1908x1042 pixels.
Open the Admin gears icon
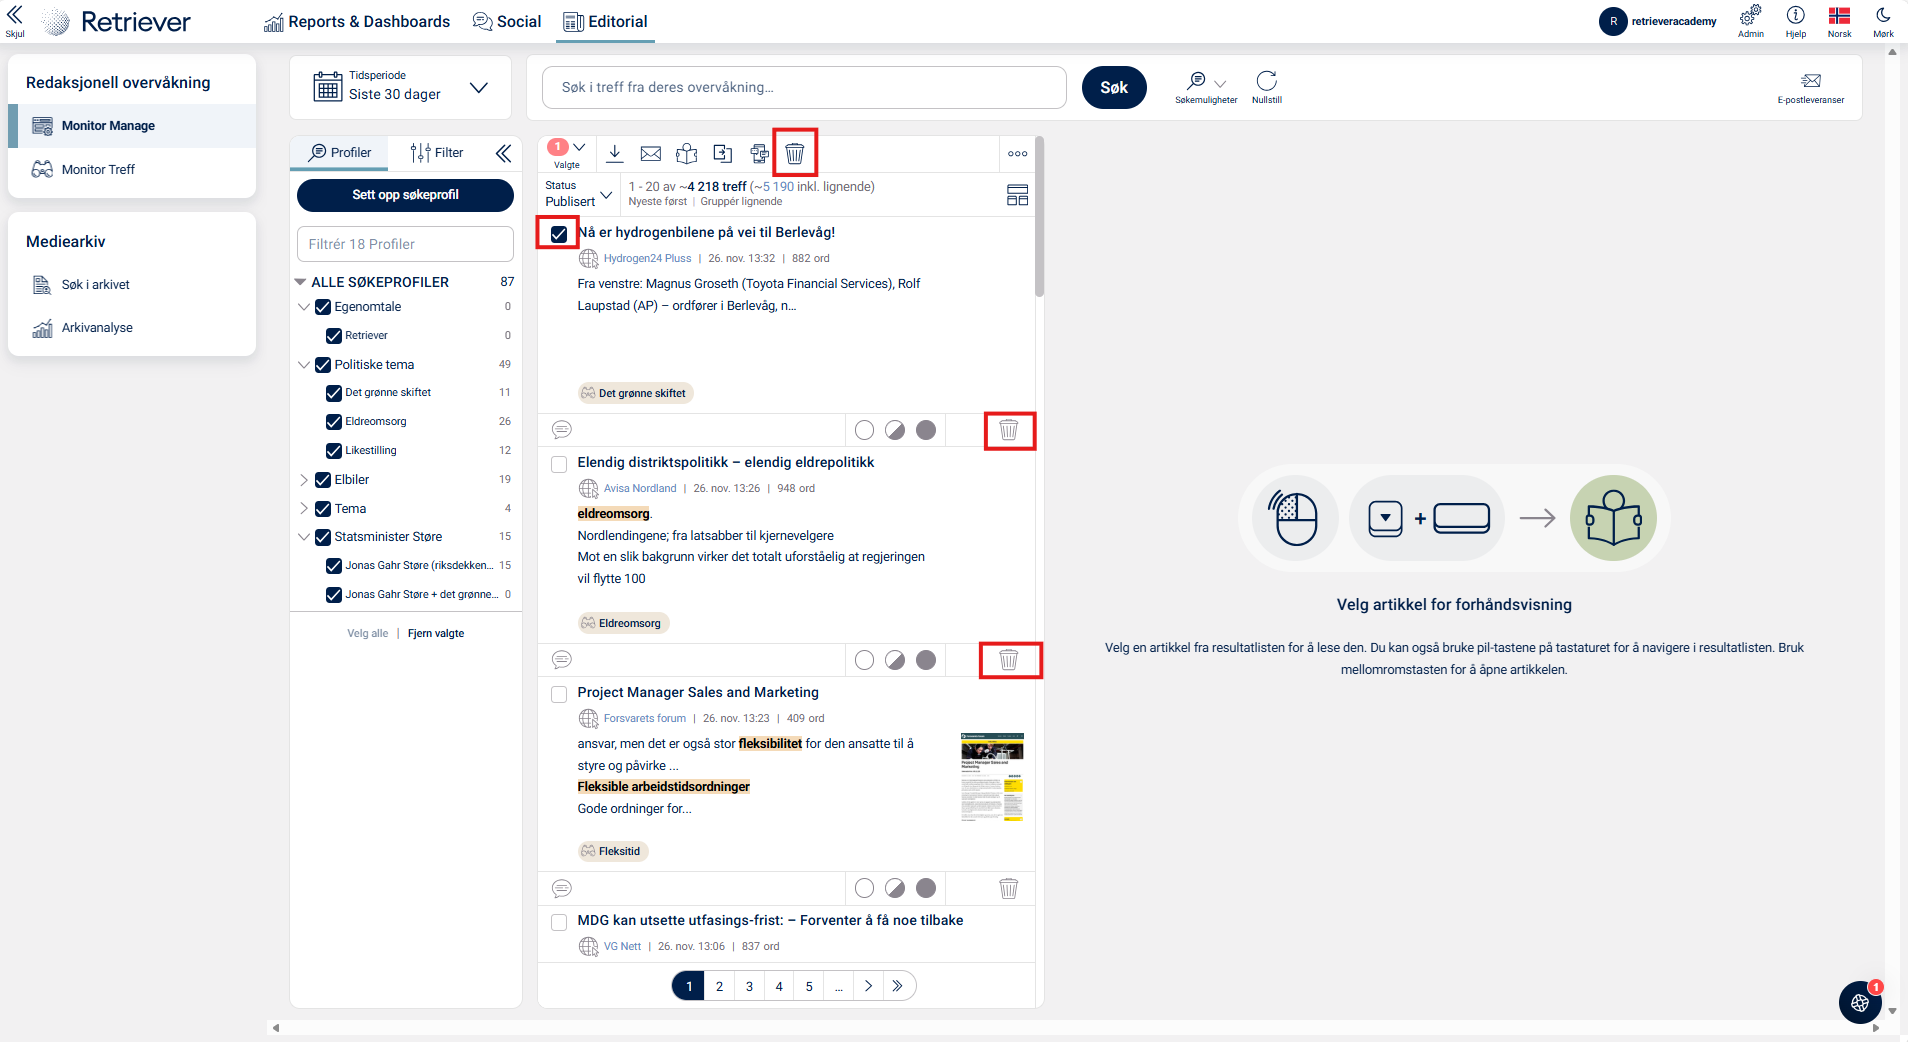pos(1750,15)
